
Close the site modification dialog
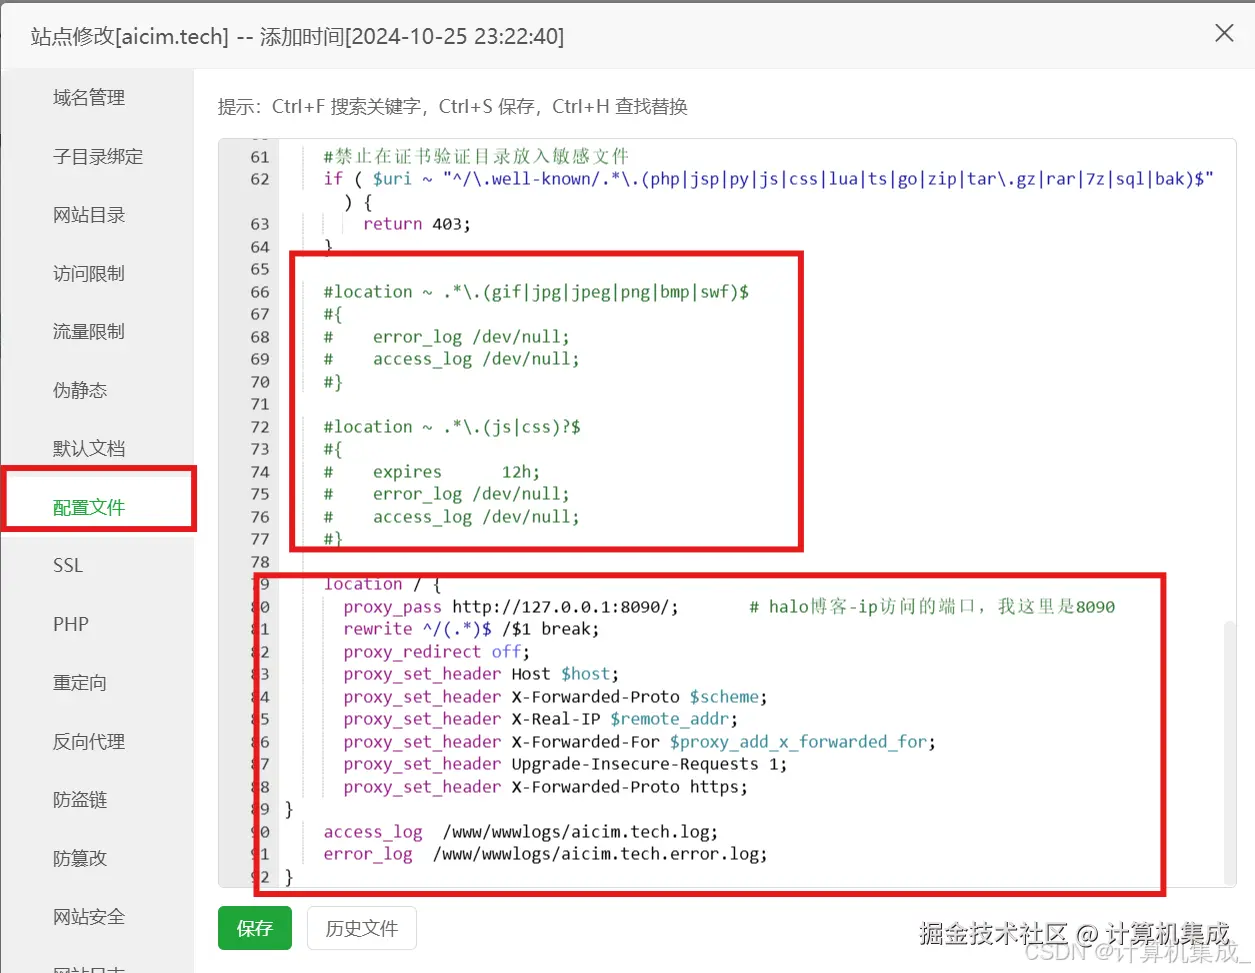click(x=1224, y=33)
